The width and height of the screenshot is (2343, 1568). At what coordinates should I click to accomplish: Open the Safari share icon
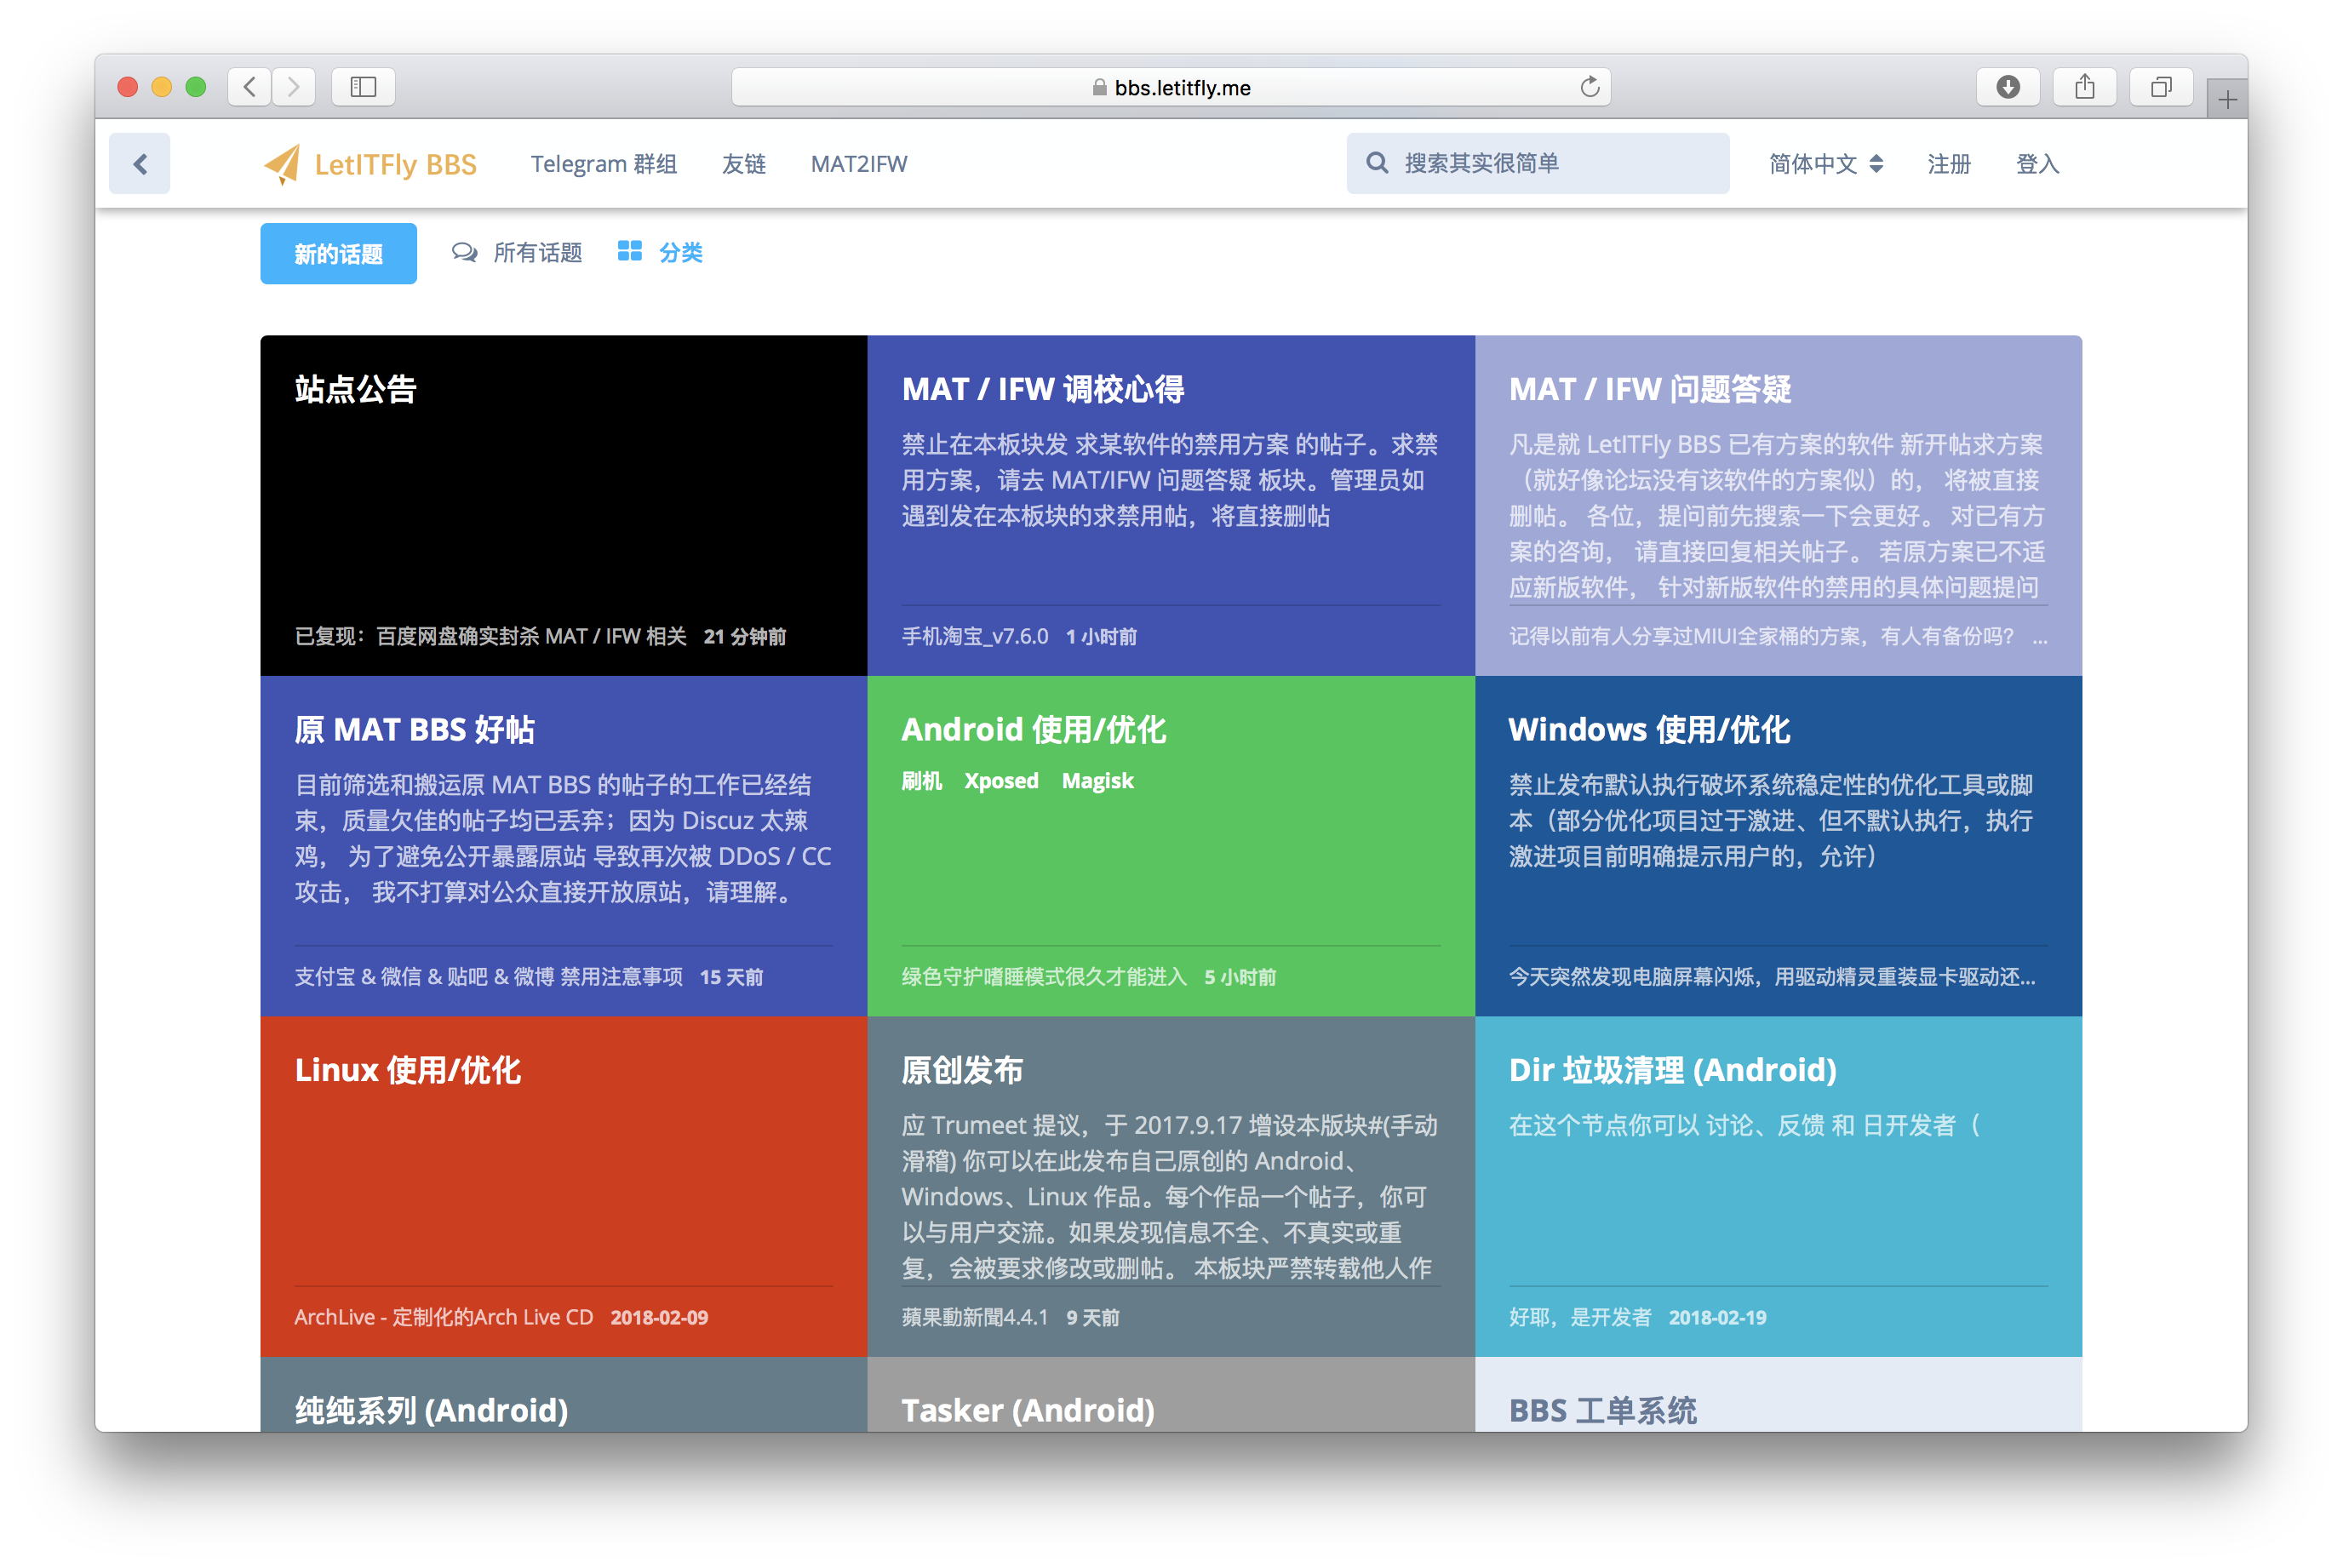point(2084,87)
